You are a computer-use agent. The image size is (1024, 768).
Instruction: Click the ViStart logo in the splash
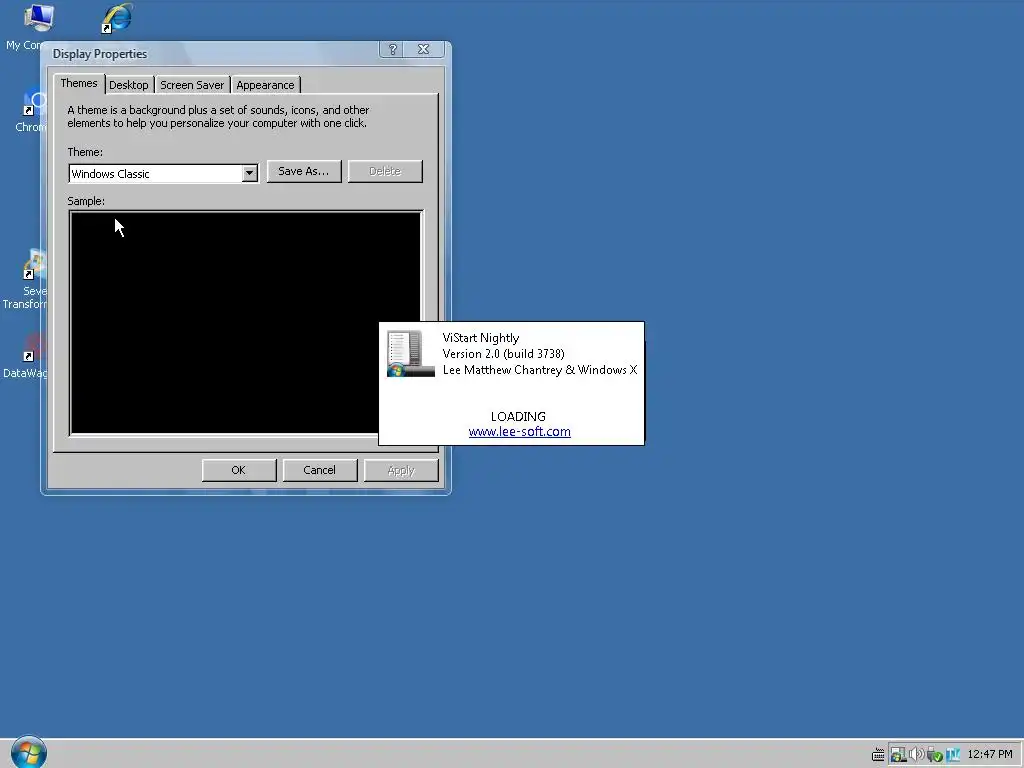pos(410,353)
